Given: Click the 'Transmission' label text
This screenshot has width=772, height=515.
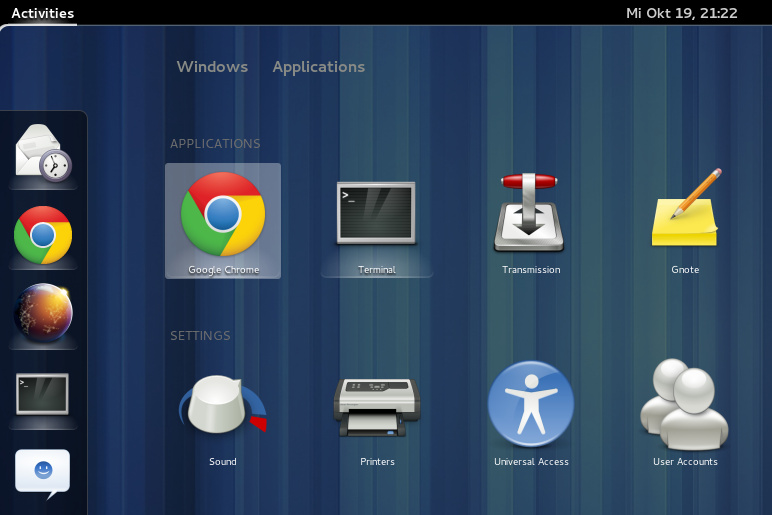Looking at the screenshot, I should pyautogui.click(x=531, y=270).
